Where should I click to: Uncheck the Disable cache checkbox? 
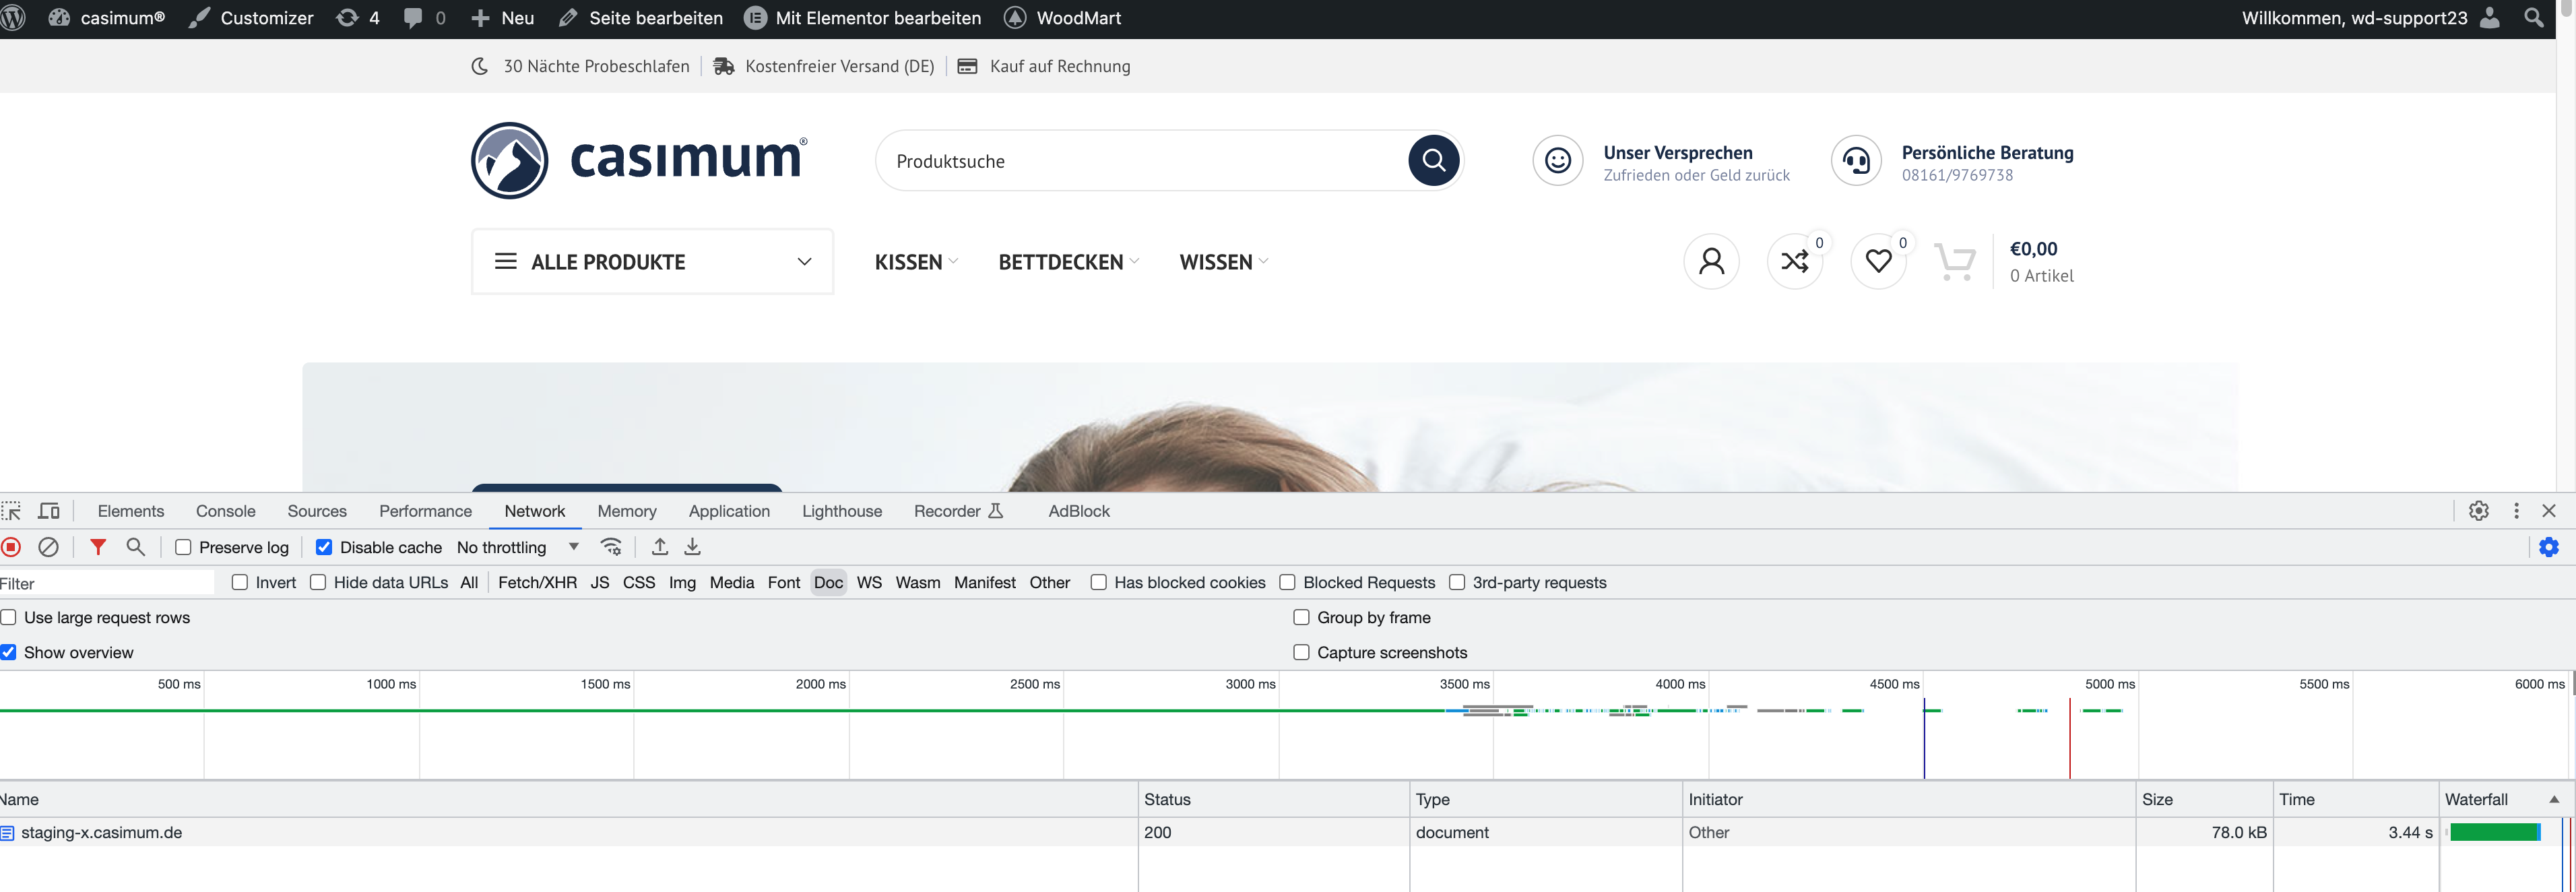point(324,547)
